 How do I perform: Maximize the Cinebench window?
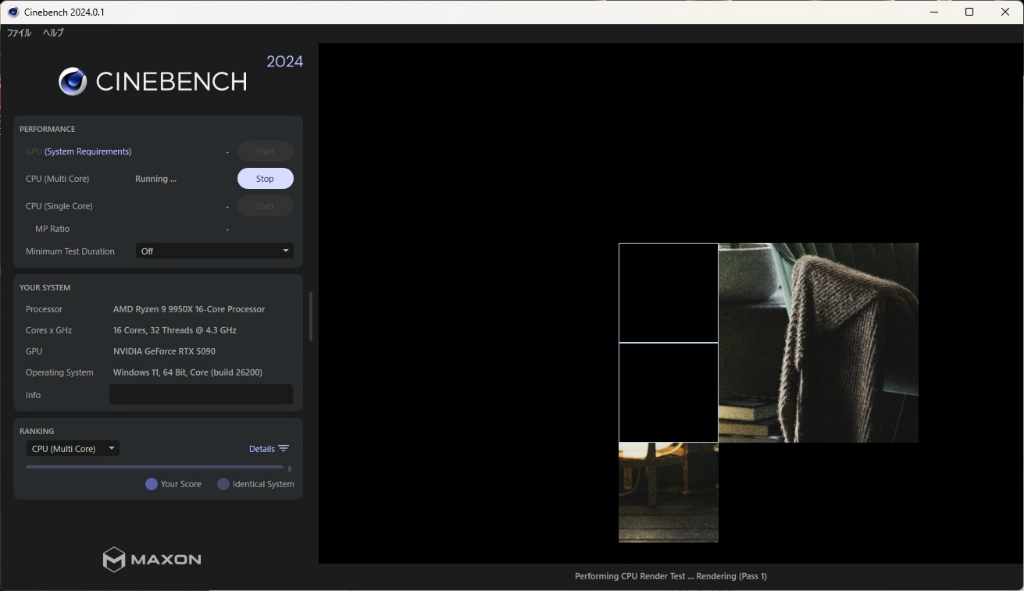969,12
